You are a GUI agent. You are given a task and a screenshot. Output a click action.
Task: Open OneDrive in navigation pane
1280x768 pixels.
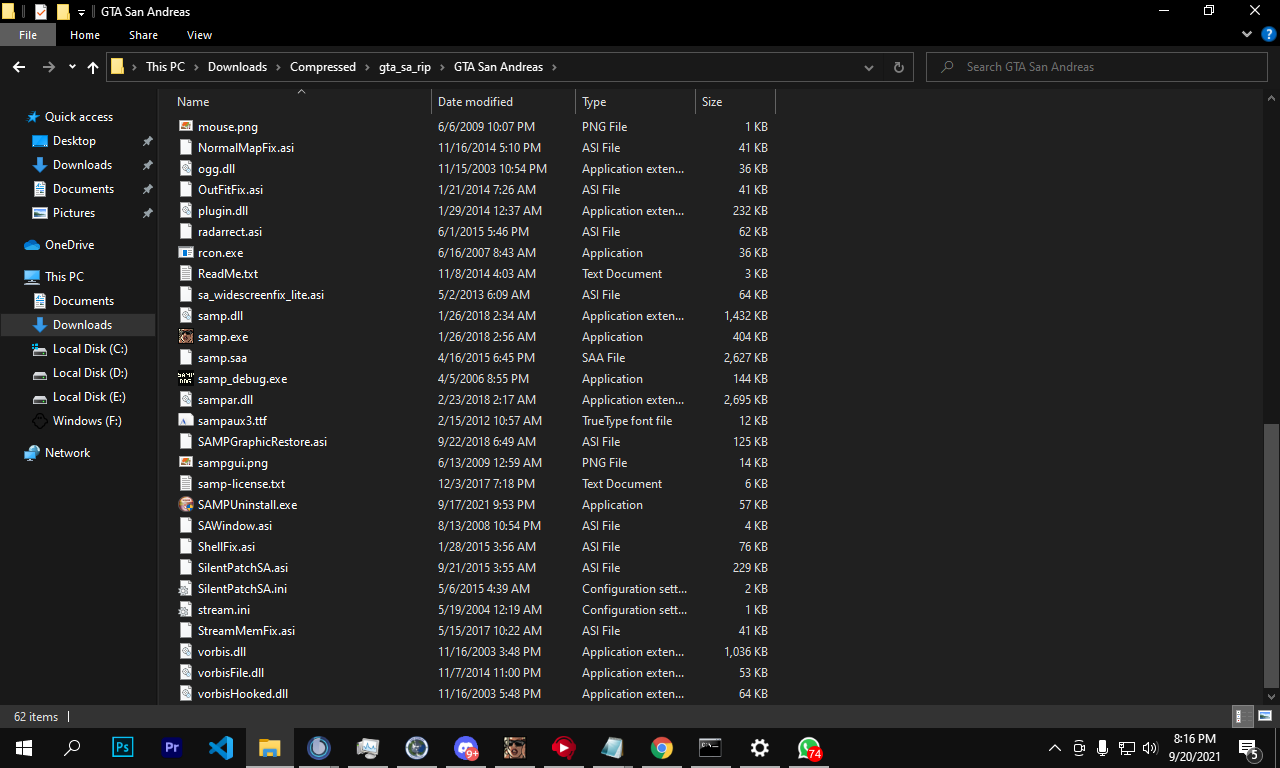[69, 245]
